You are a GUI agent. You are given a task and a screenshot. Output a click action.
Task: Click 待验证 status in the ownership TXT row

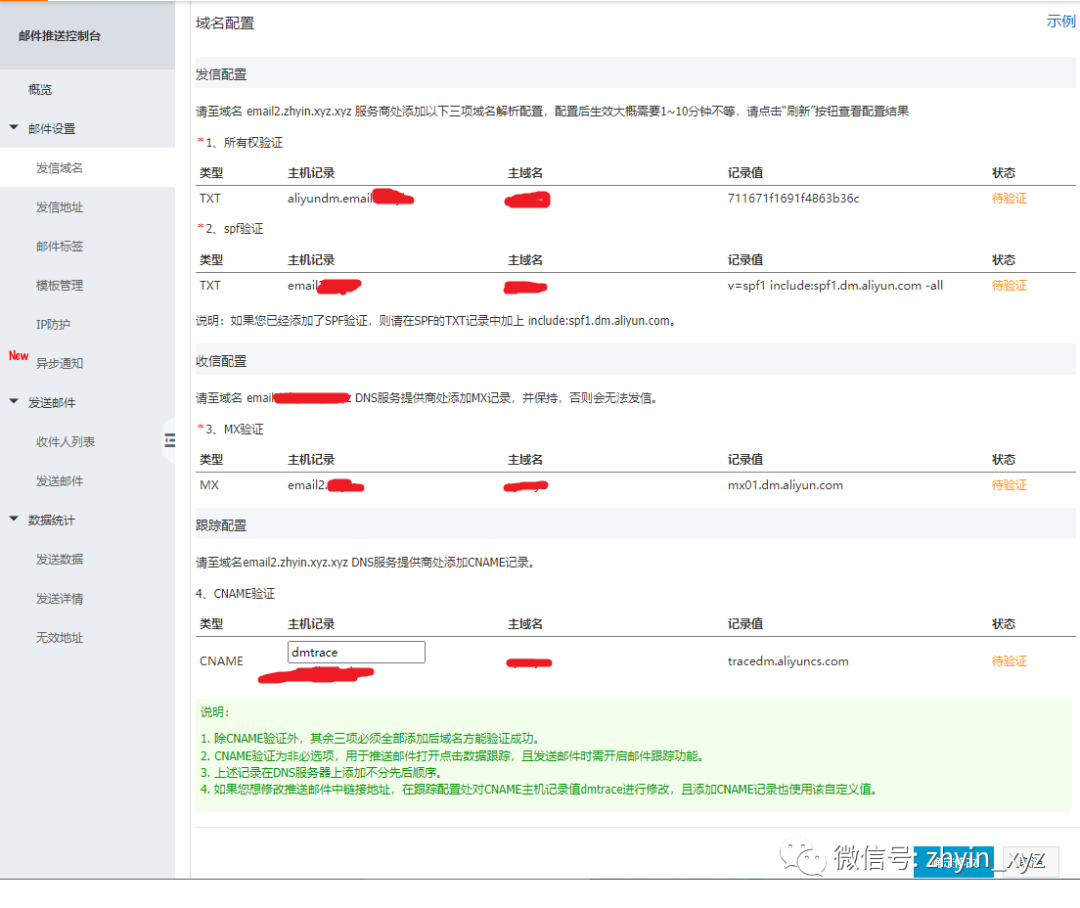pos(1009,198)
